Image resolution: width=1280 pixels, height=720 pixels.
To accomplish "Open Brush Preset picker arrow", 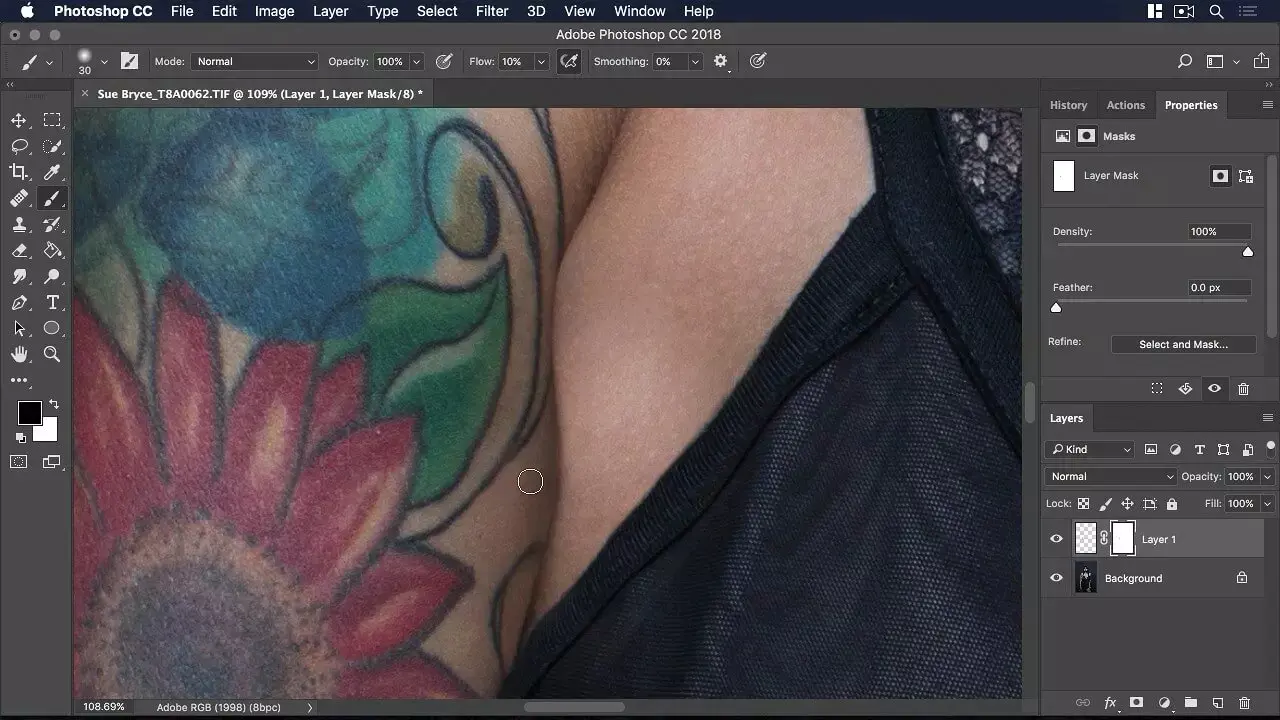I will coord(104,62).
